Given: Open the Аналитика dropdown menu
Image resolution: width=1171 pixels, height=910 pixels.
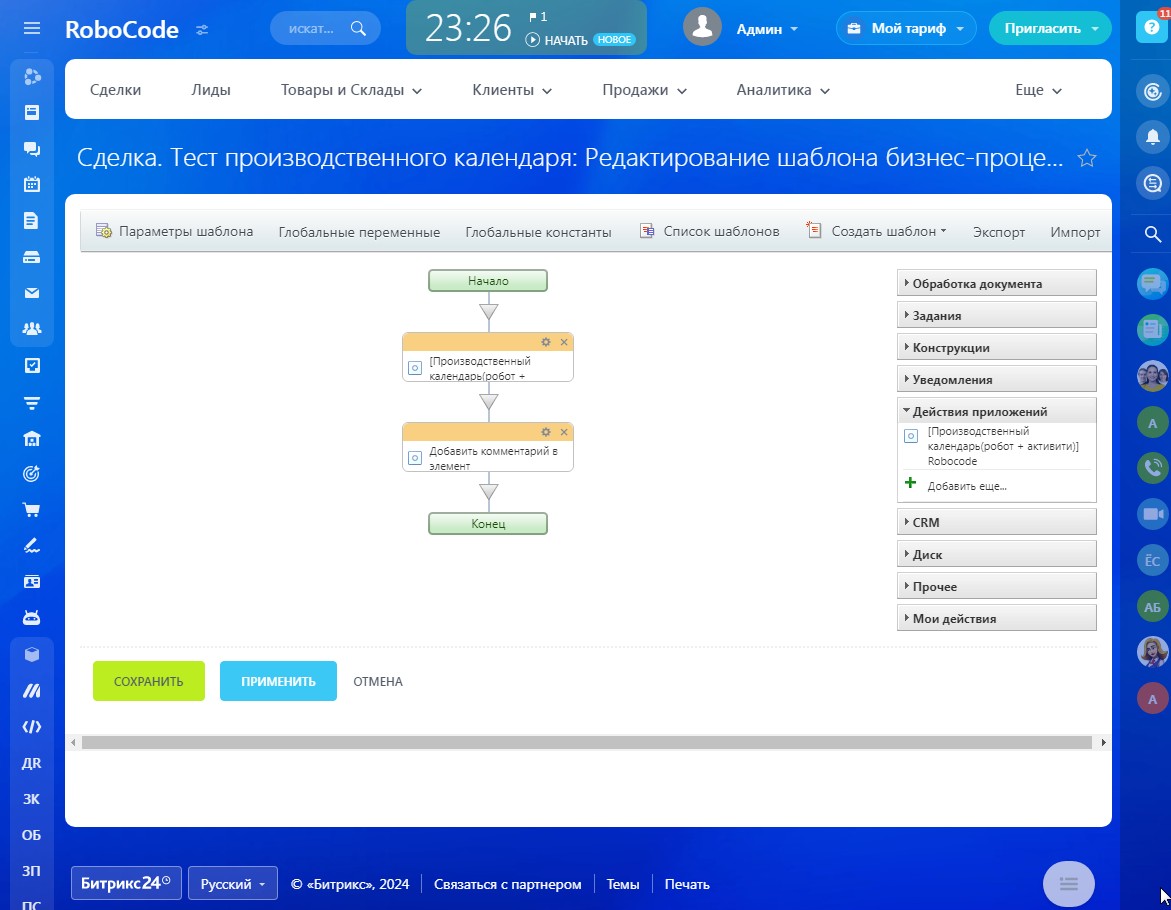Looking at the screenshot, I should 783,90.
